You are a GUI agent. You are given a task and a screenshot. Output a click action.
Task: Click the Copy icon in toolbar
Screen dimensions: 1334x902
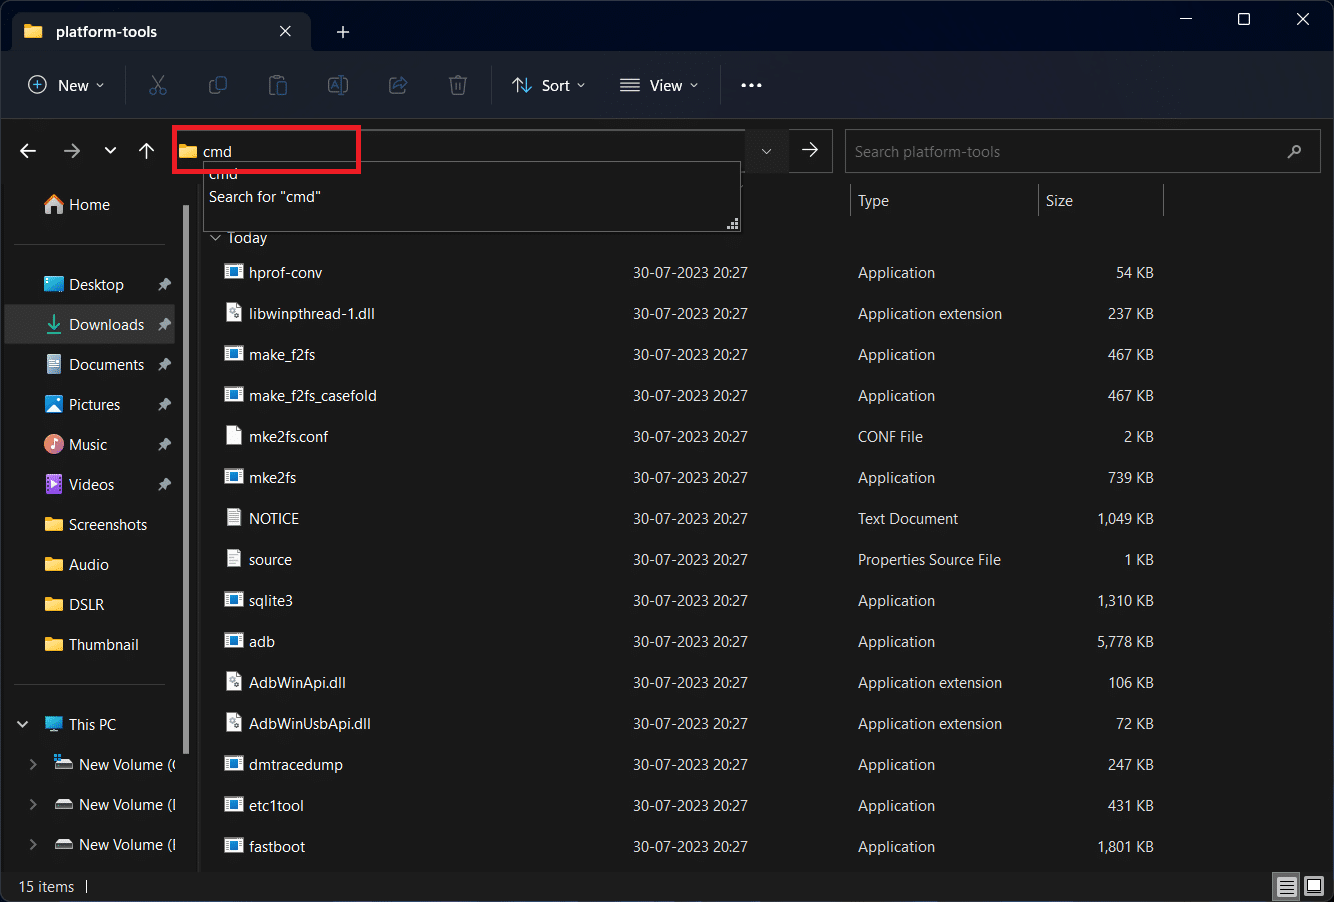[218, 86]
